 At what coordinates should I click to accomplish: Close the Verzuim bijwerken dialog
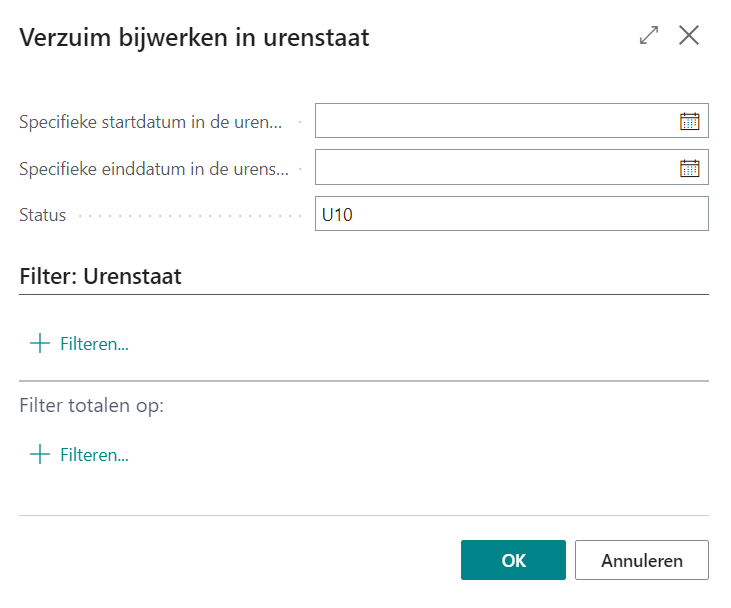(689, 36)
